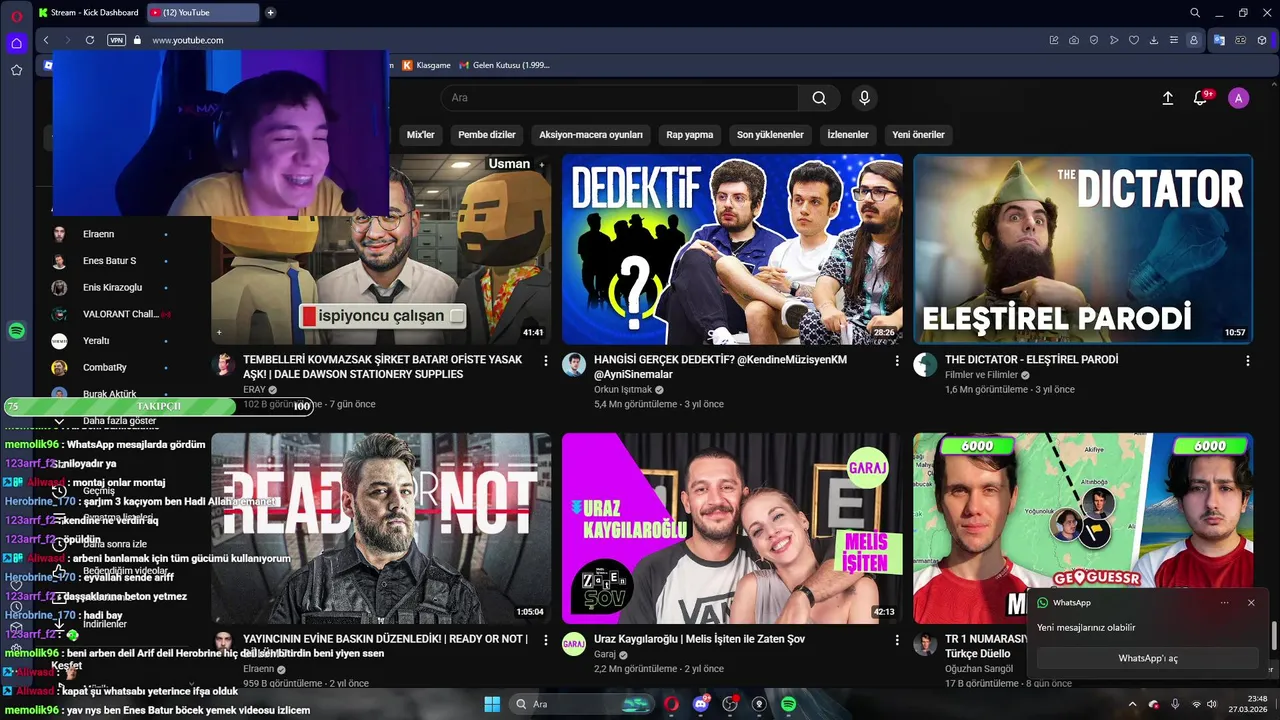Open Orkun Işıtmak channel name link
The height and width of the screenshot is (720, 1280).
coord(623,389)
